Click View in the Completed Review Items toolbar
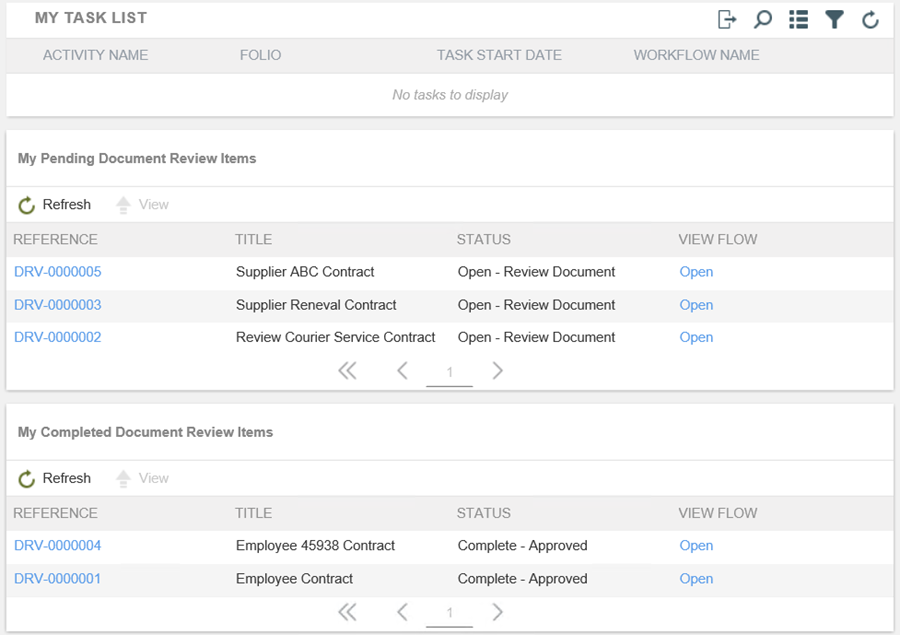The image size is (900, 635). (x=143, y=479)
